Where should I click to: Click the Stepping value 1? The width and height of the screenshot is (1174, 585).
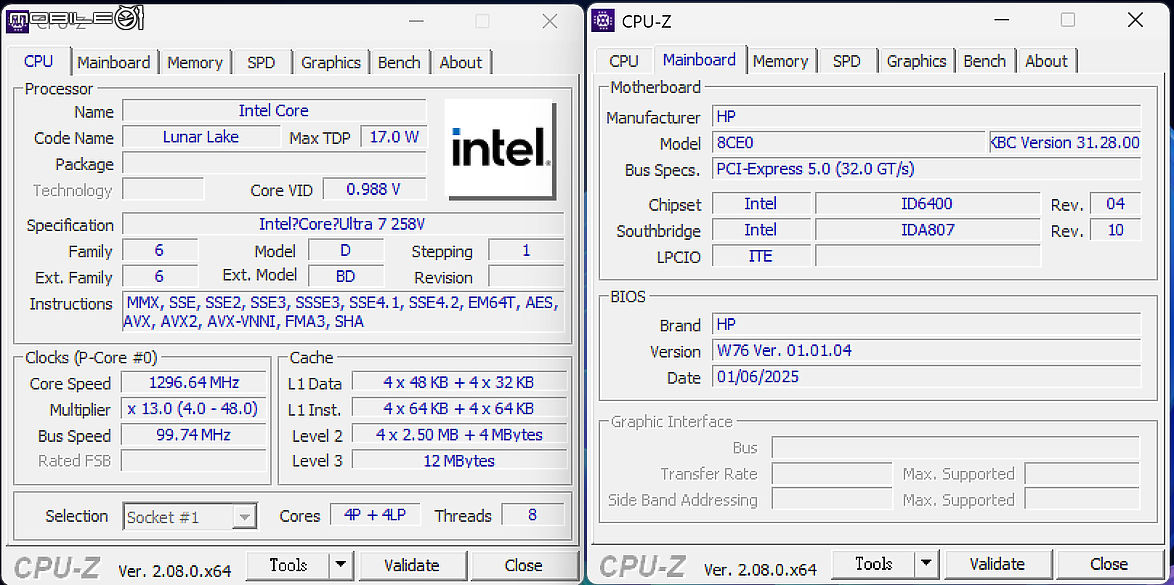(x=526, y=250)
